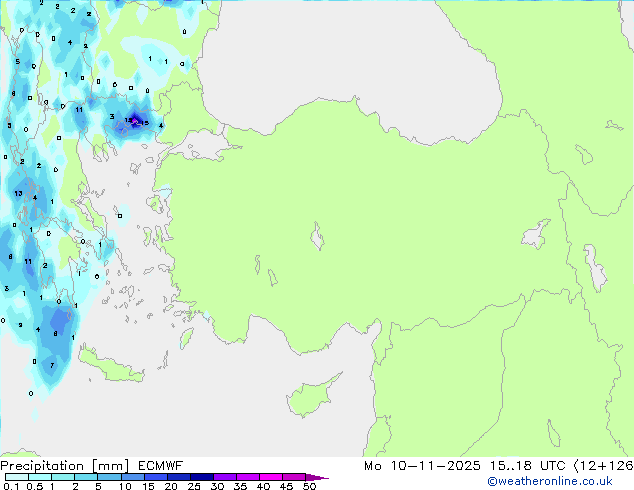Click the 'Mo 10-11-2025' date text
Image resolution: width=634 pixels, height=490 pixels.
422,466
